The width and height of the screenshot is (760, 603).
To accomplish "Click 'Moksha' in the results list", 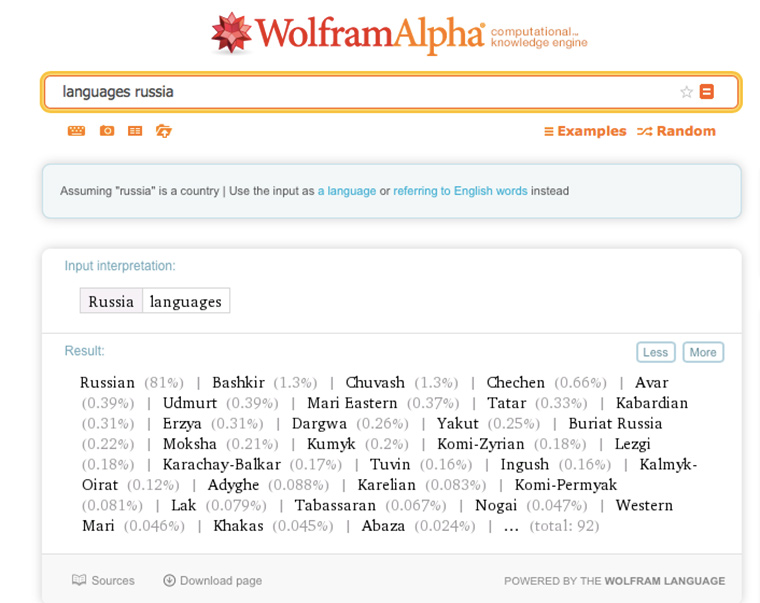I will pyautogui.click(x=190, y=444).
